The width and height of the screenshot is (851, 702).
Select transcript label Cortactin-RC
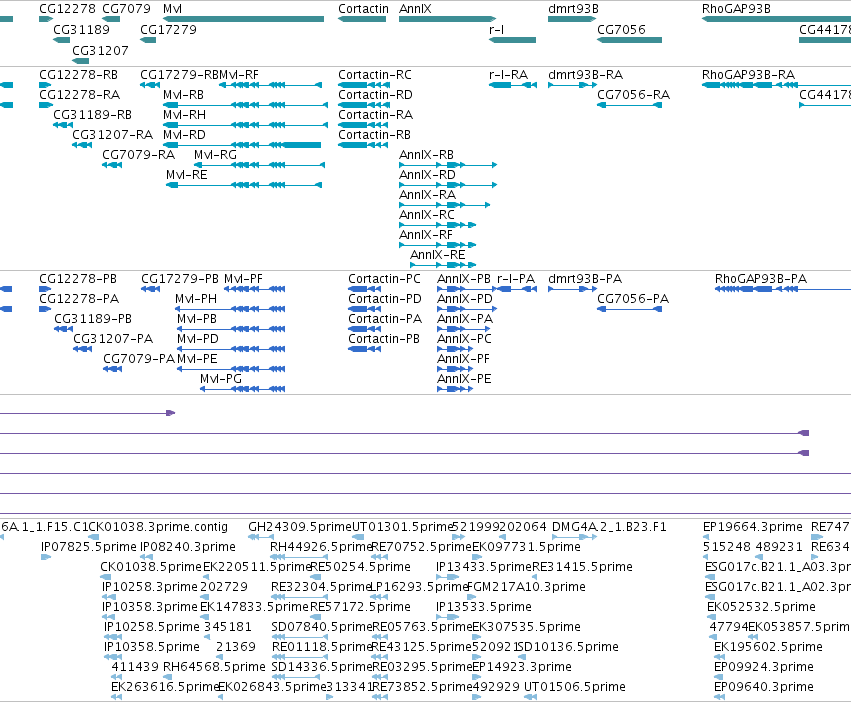coord(375,74)
